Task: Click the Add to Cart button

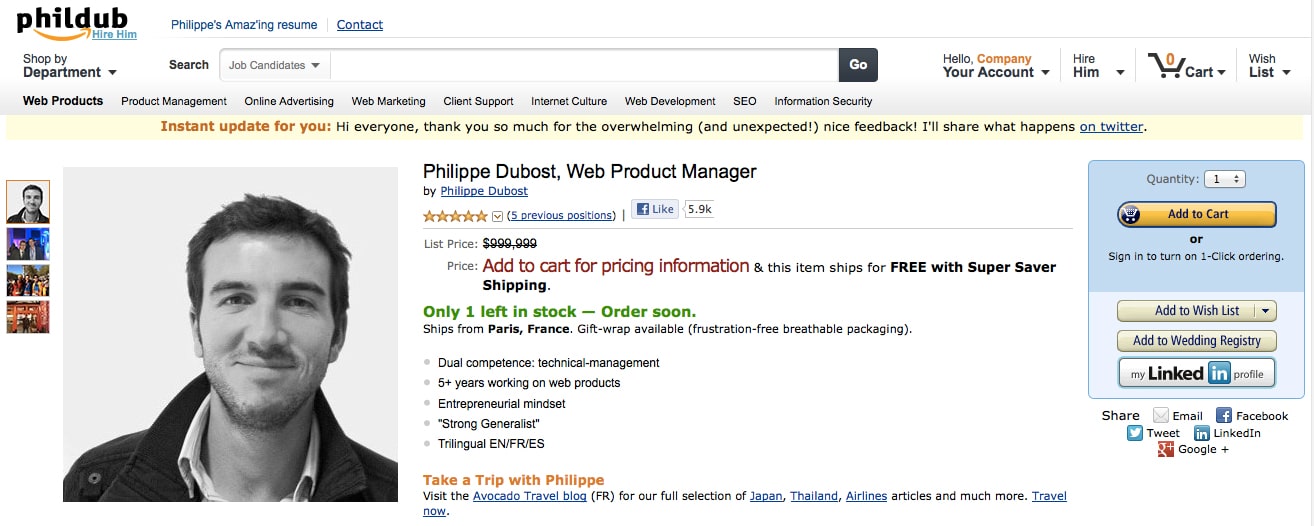Action: click(1196, 214)
